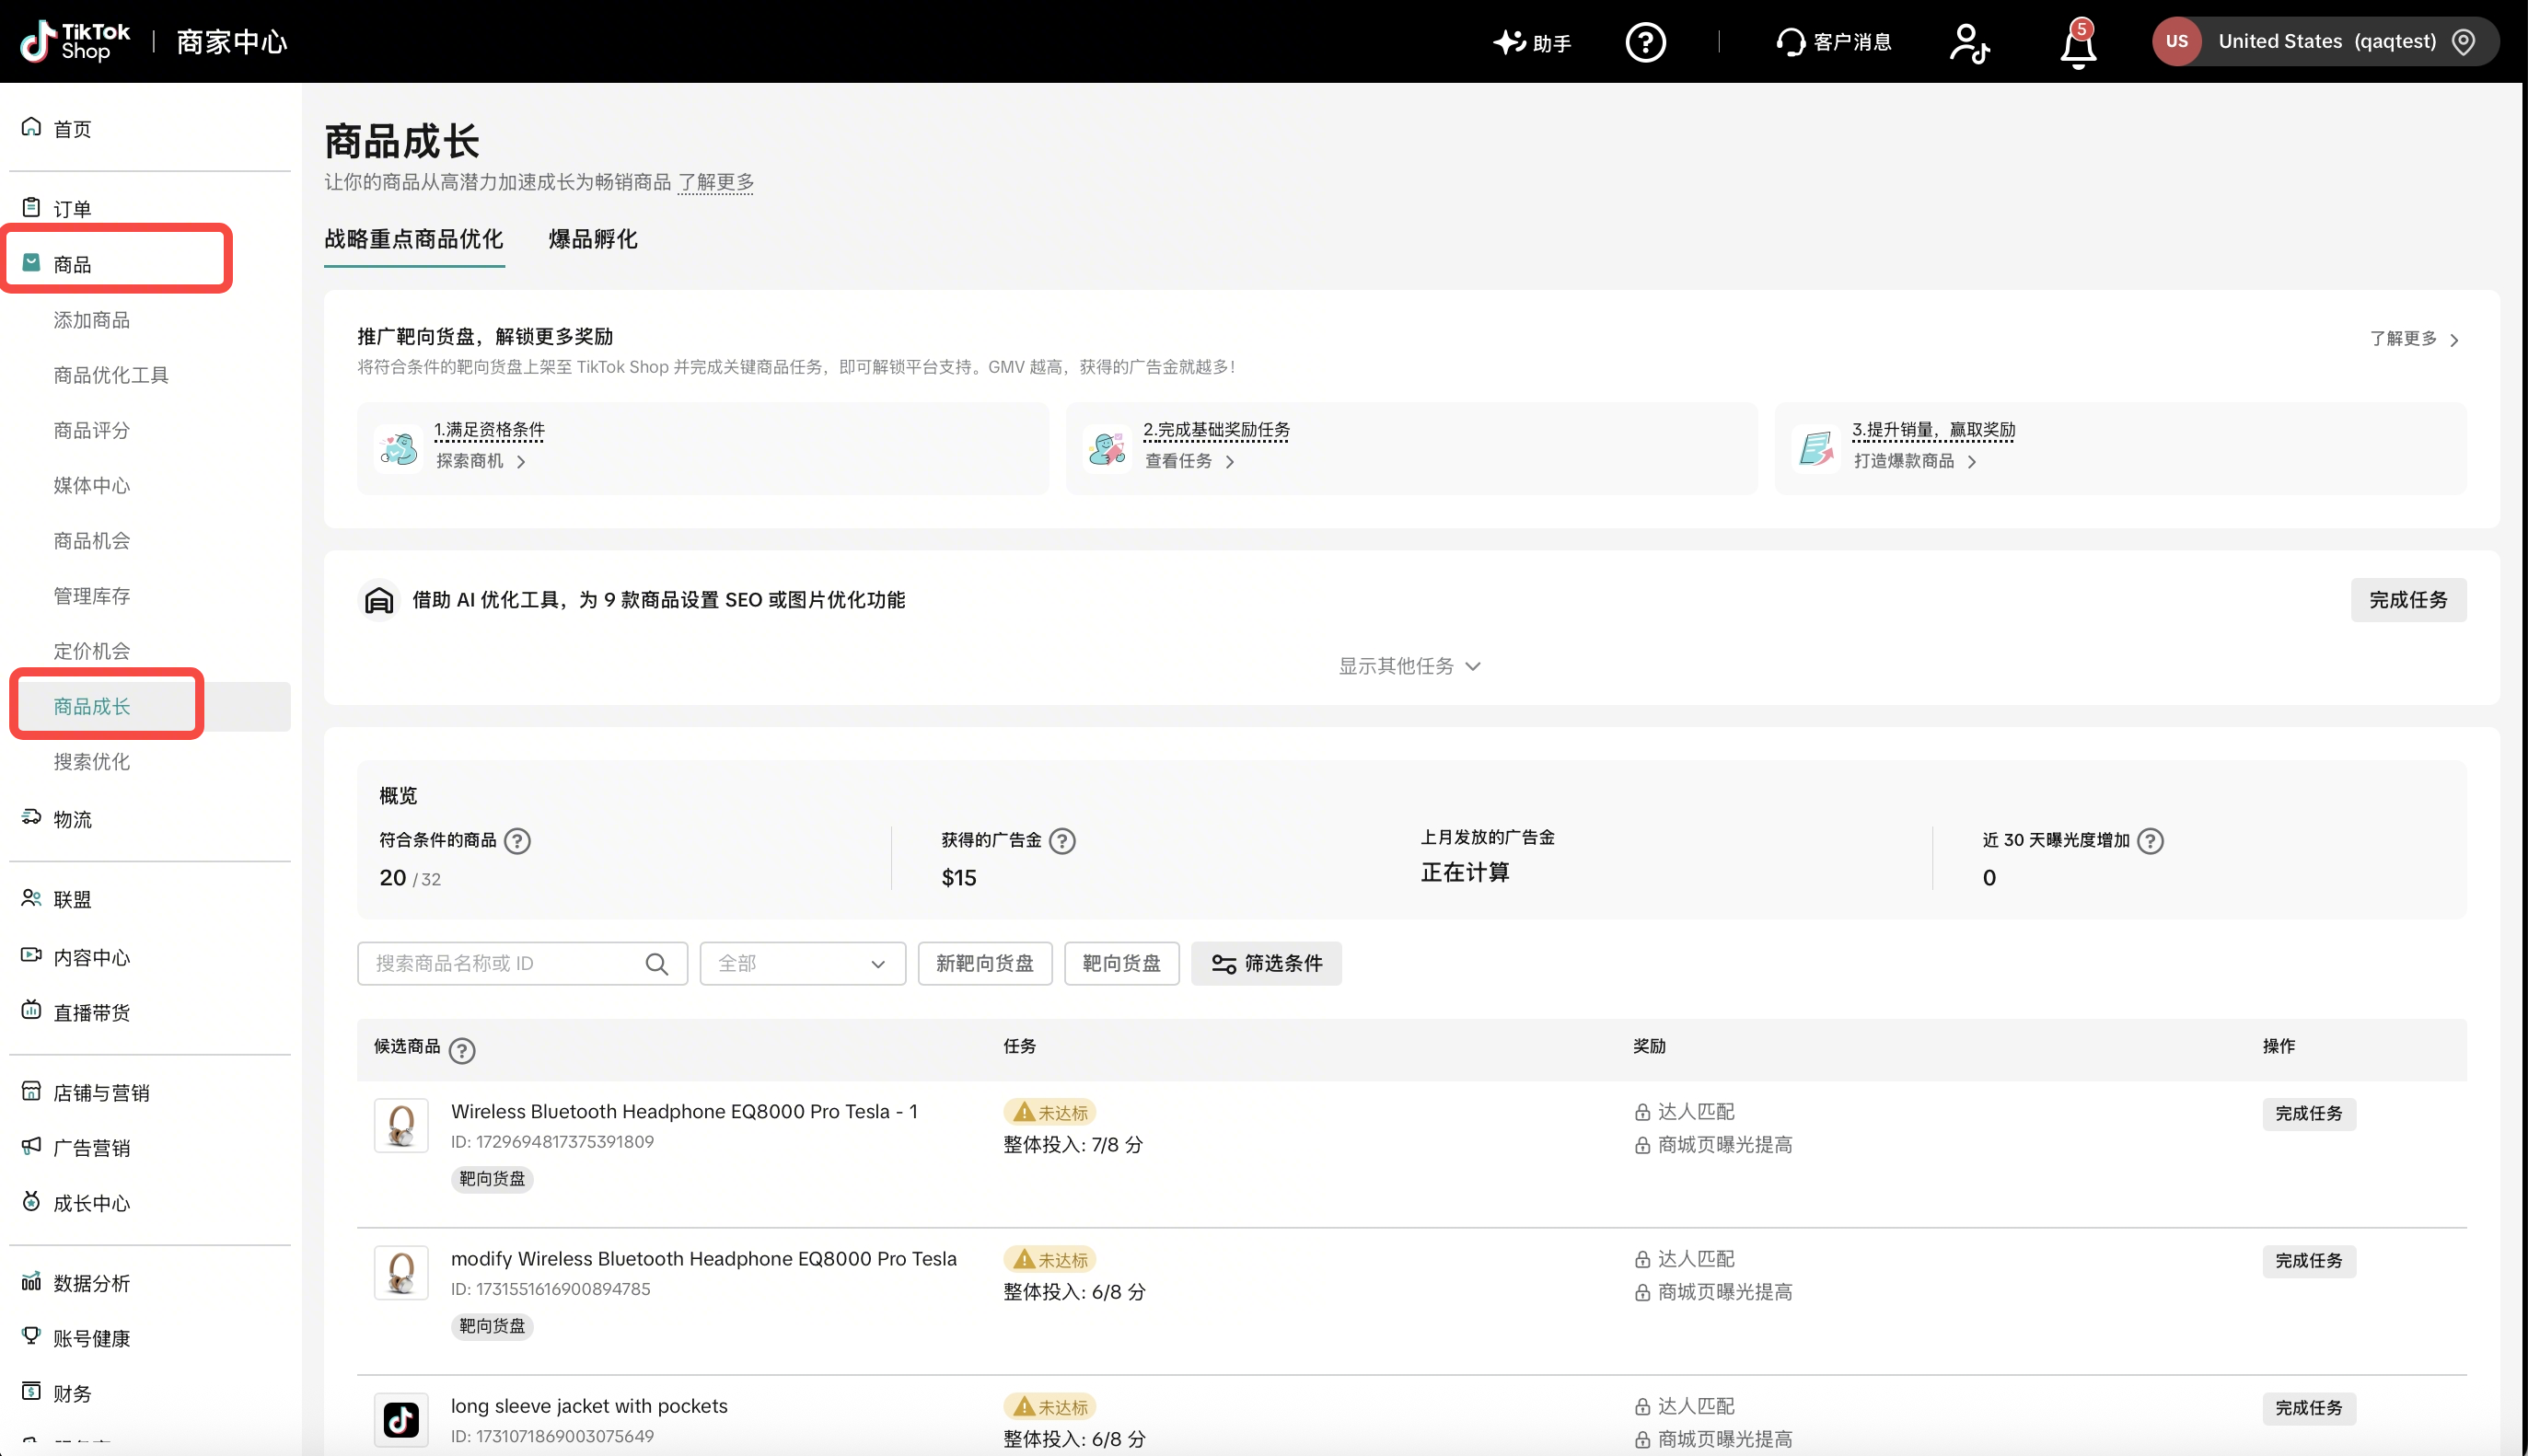The height and width of the screenshot is (1456, 2528).
Task: Click thumbnail of modify Wireless Bluetooth Headphone
Action: (401, 1273)
